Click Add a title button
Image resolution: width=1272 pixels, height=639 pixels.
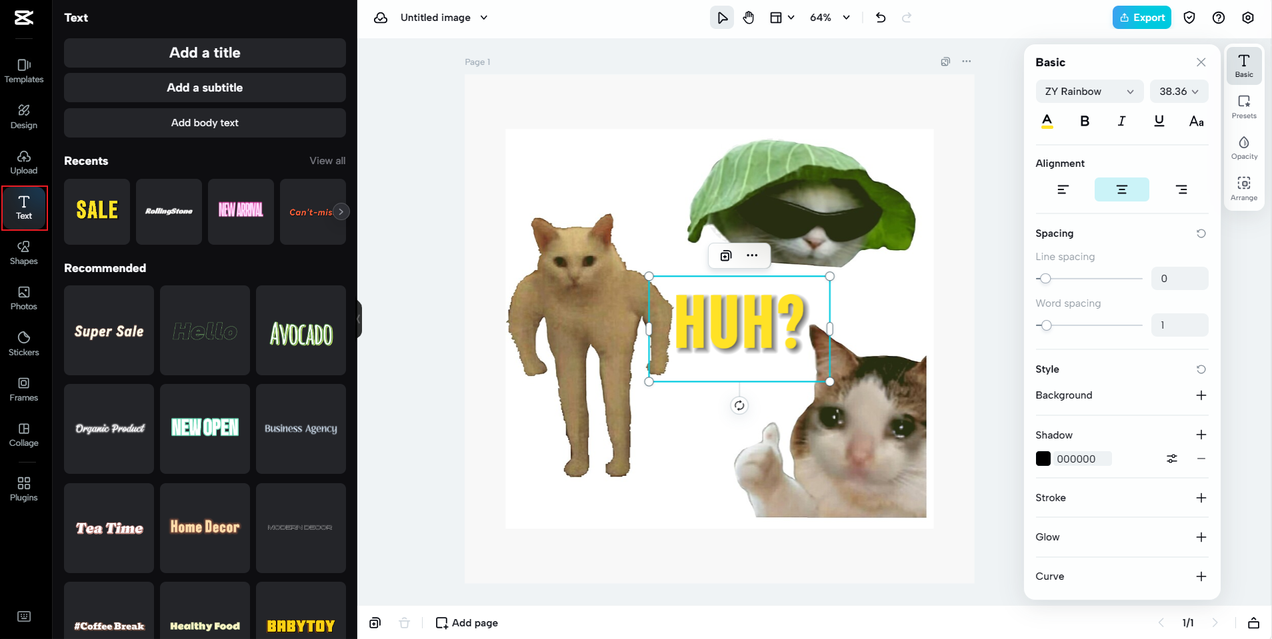tap(205, 53)
